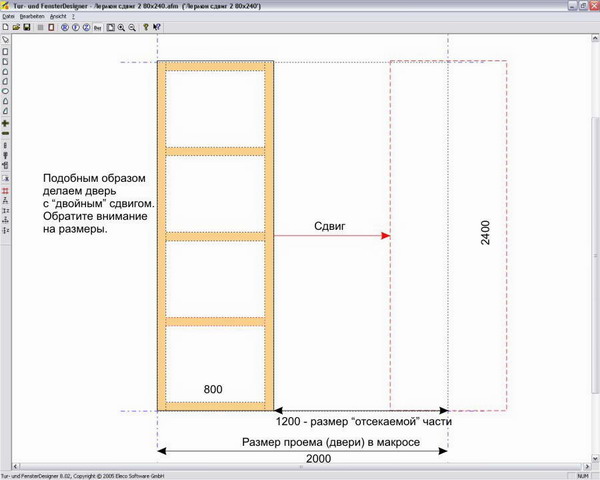Open the Bearbeiten menu

(32, 17)
